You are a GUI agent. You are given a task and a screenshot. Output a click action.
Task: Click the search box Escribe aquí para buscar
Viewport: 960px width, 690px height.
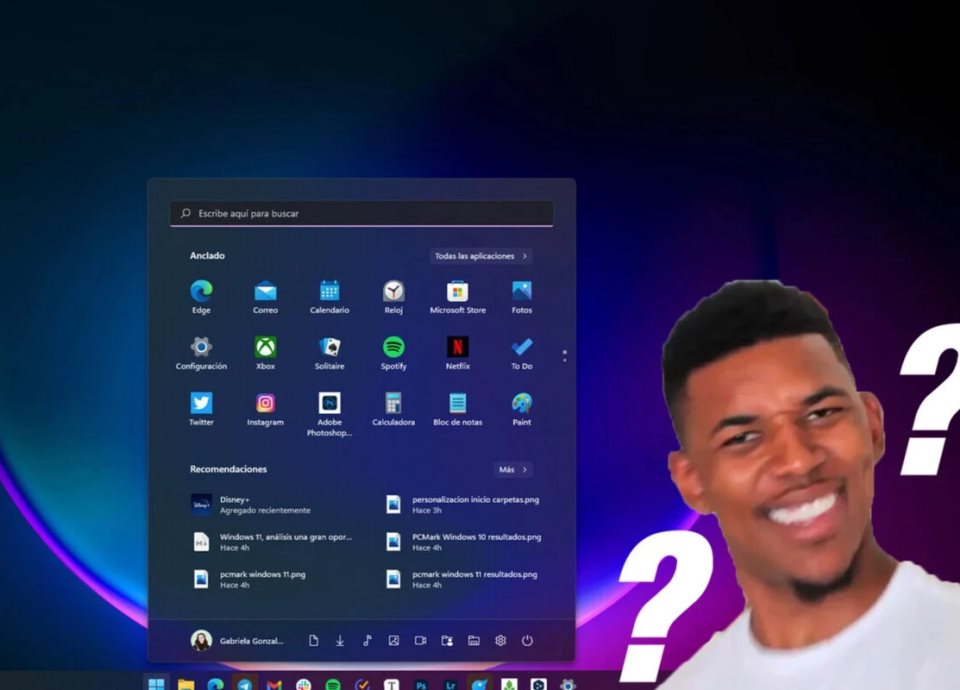361,213
